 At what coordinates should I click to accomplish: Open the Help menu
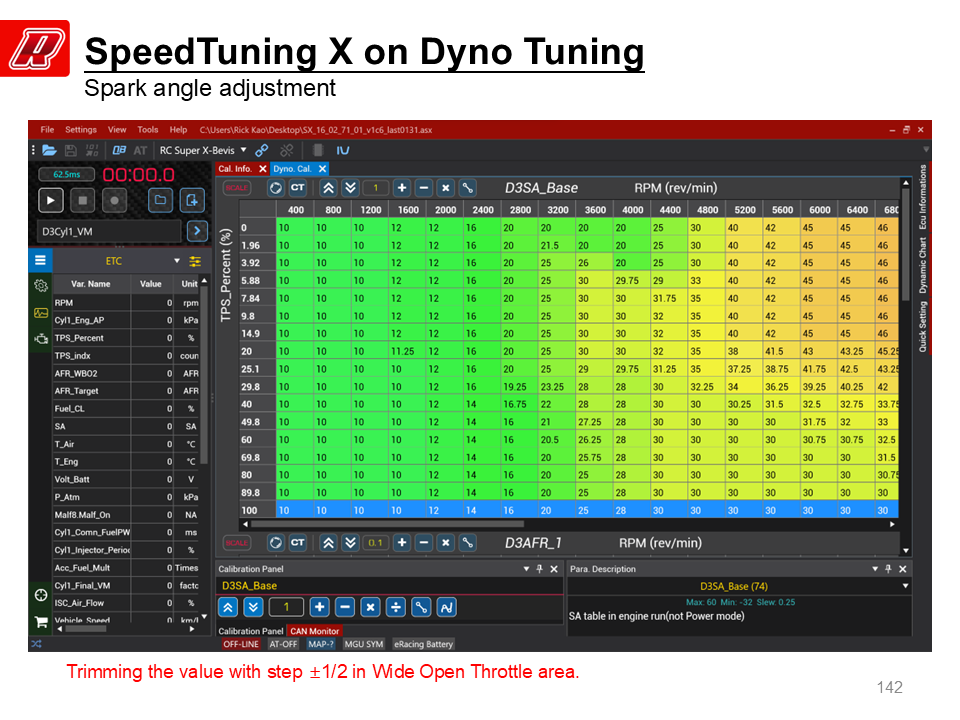(178, 130)
